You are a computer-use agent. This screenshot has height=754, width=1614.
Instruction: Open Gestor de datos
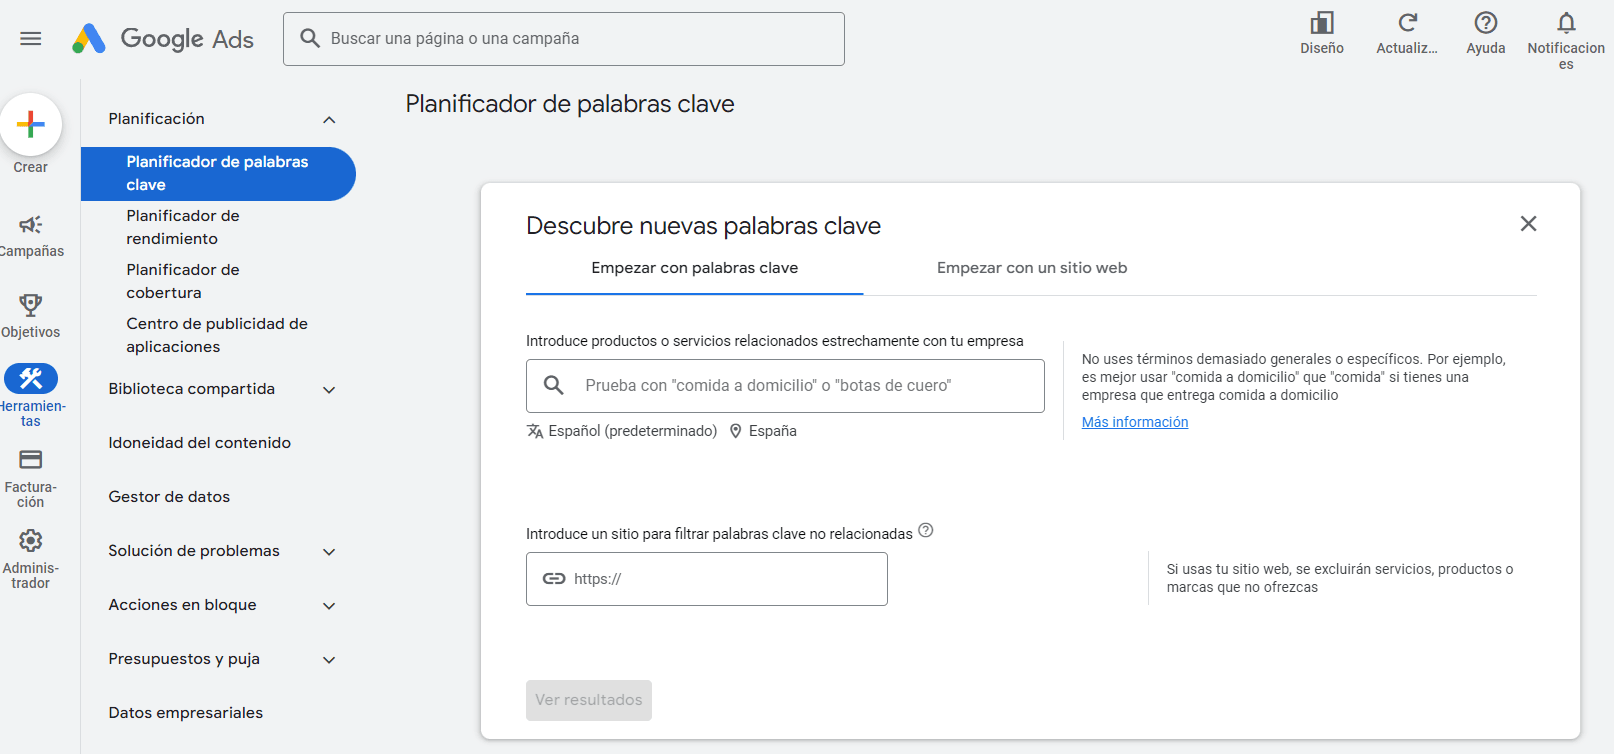170,497
